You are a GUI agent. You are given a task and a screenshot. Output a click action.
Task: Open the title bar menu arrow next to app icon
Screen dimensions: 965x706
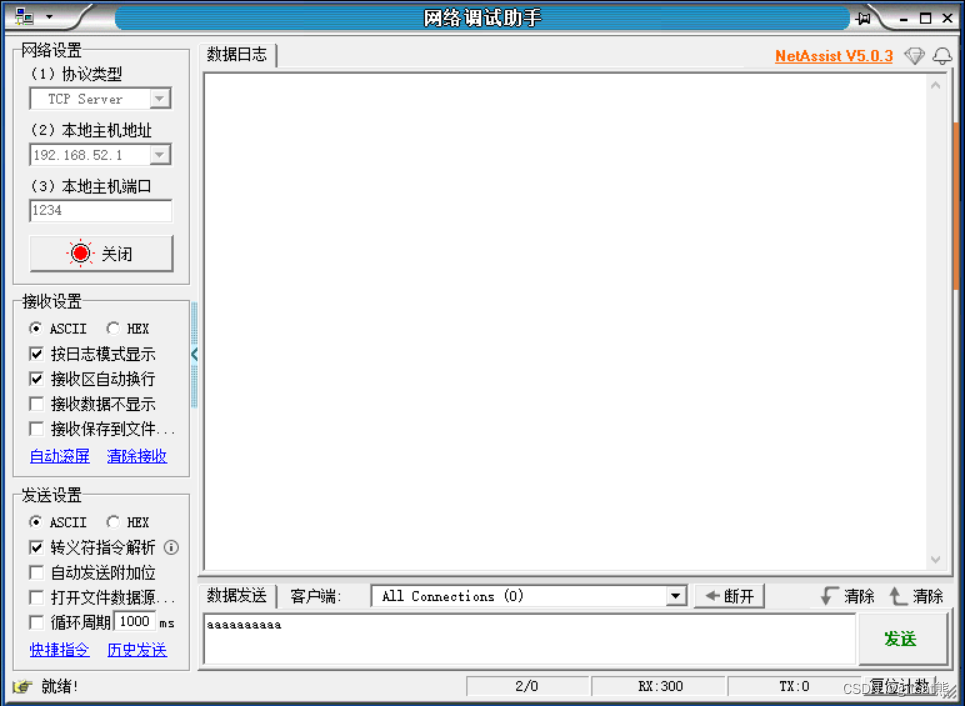(49, 17)
